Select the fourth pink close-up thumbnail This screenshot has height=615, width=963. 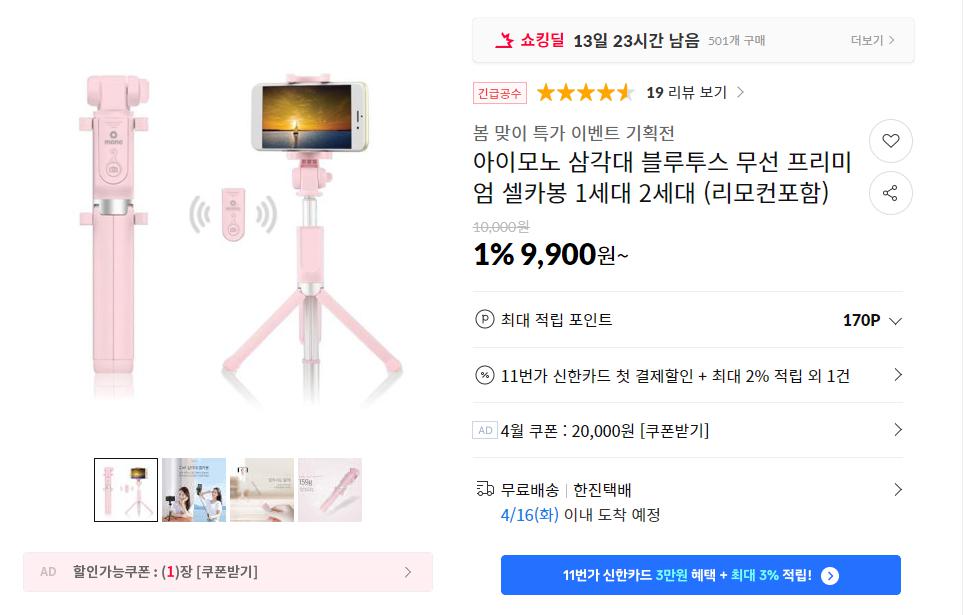(330, 490)
